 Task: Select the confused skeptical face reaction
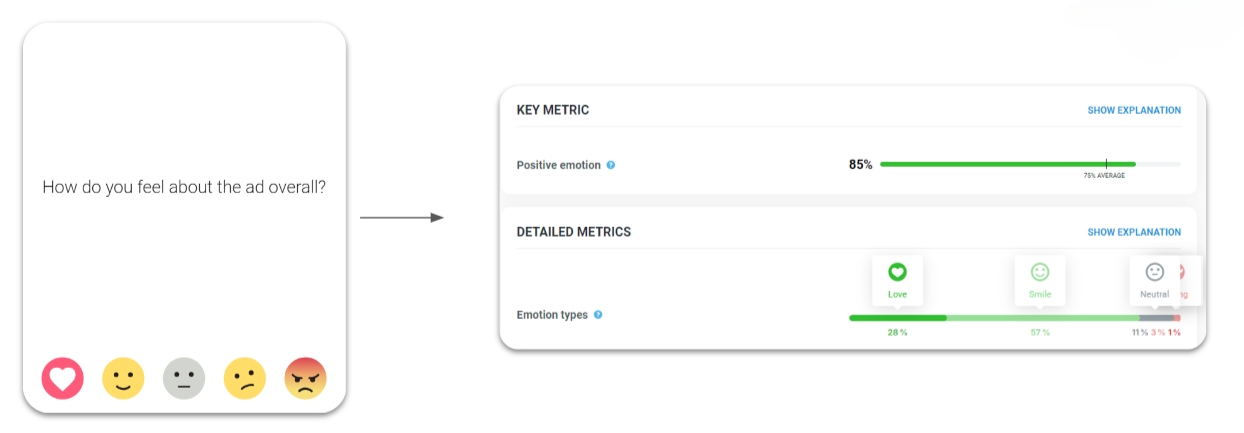(245, 378)
